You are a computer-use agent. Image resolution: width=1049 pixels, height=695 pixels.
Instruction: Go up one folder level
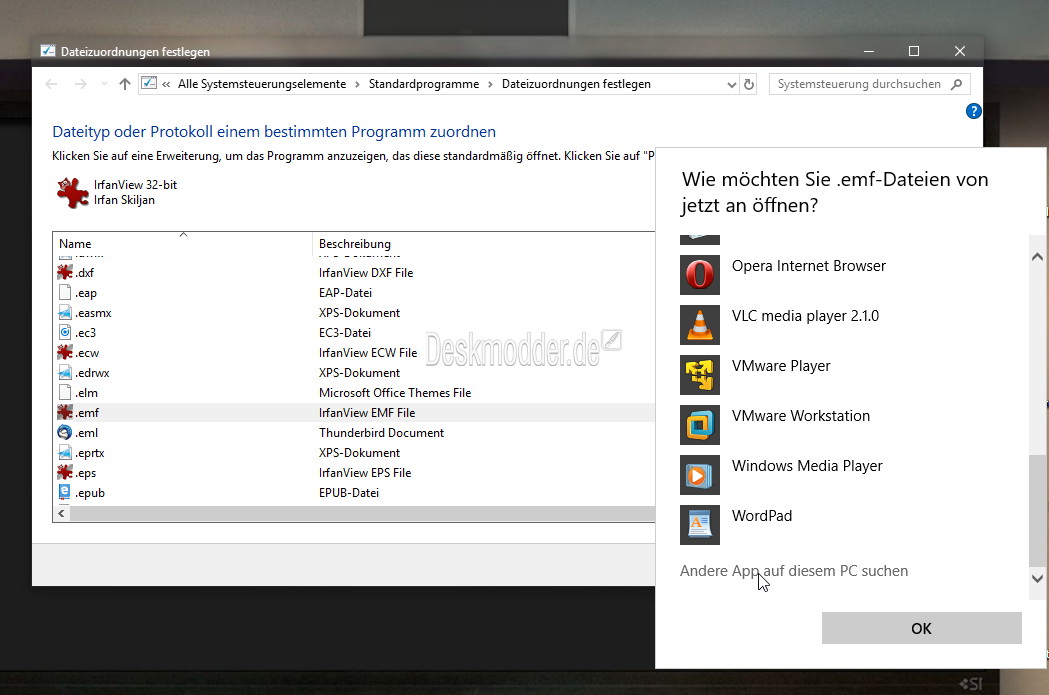124,84
